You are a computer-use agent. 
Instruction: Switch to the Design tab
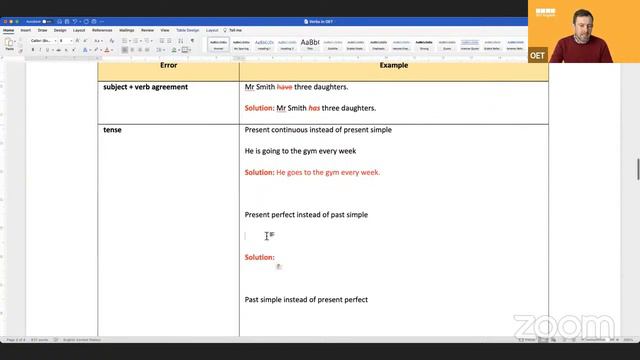click(x=60, y=30)
